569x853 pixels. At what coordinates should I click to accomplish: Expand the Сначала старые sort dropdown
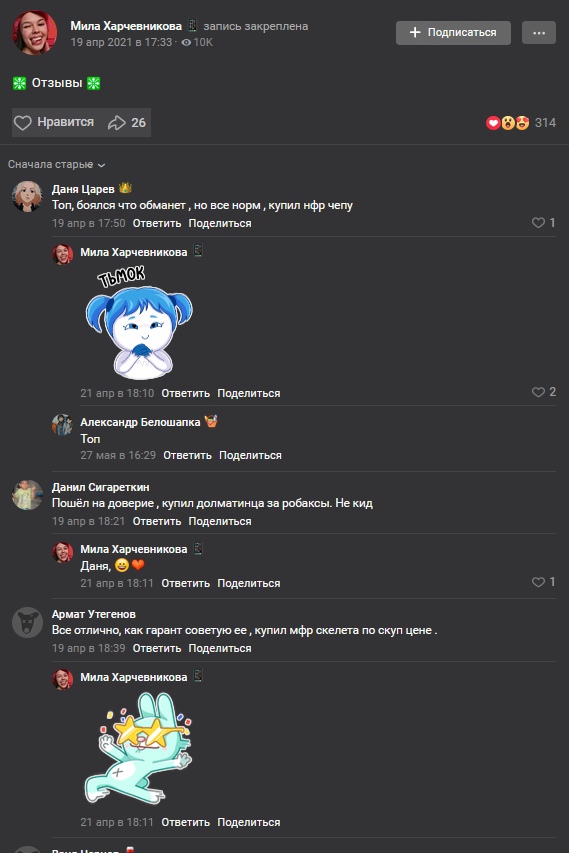click(56, 164)
